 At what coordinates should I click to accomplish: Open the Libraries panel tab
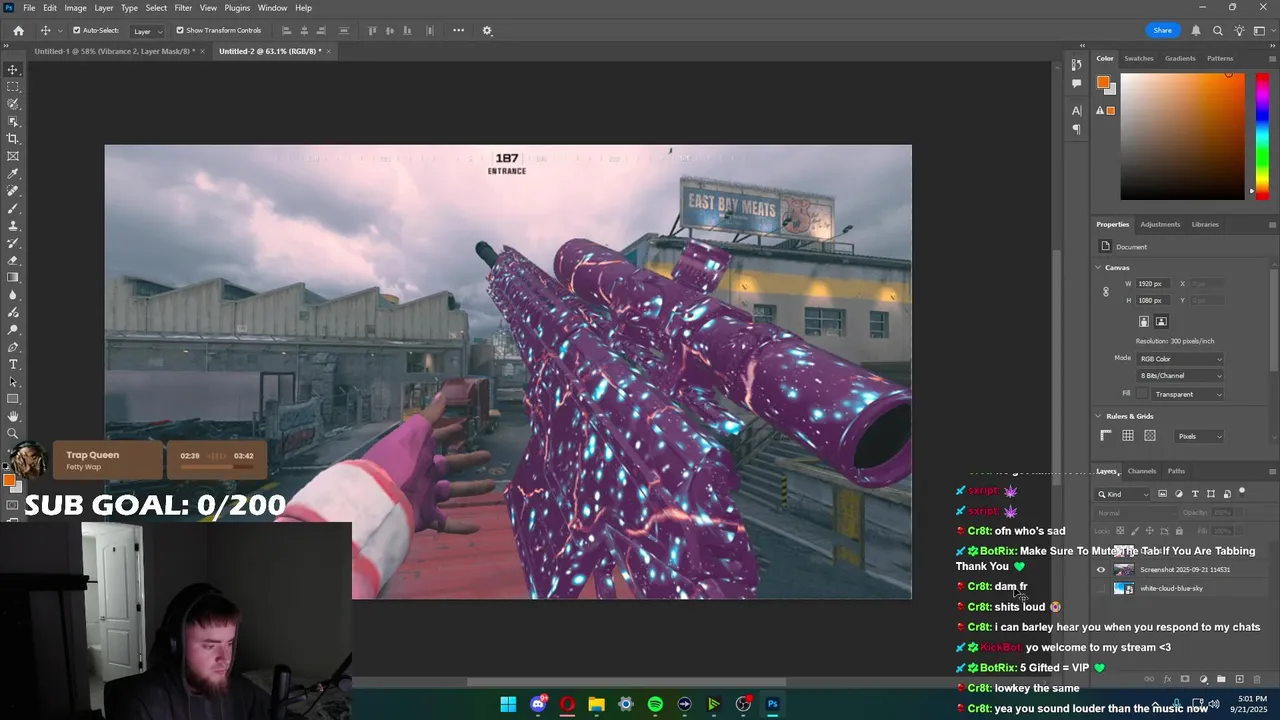coord(1205,224)
